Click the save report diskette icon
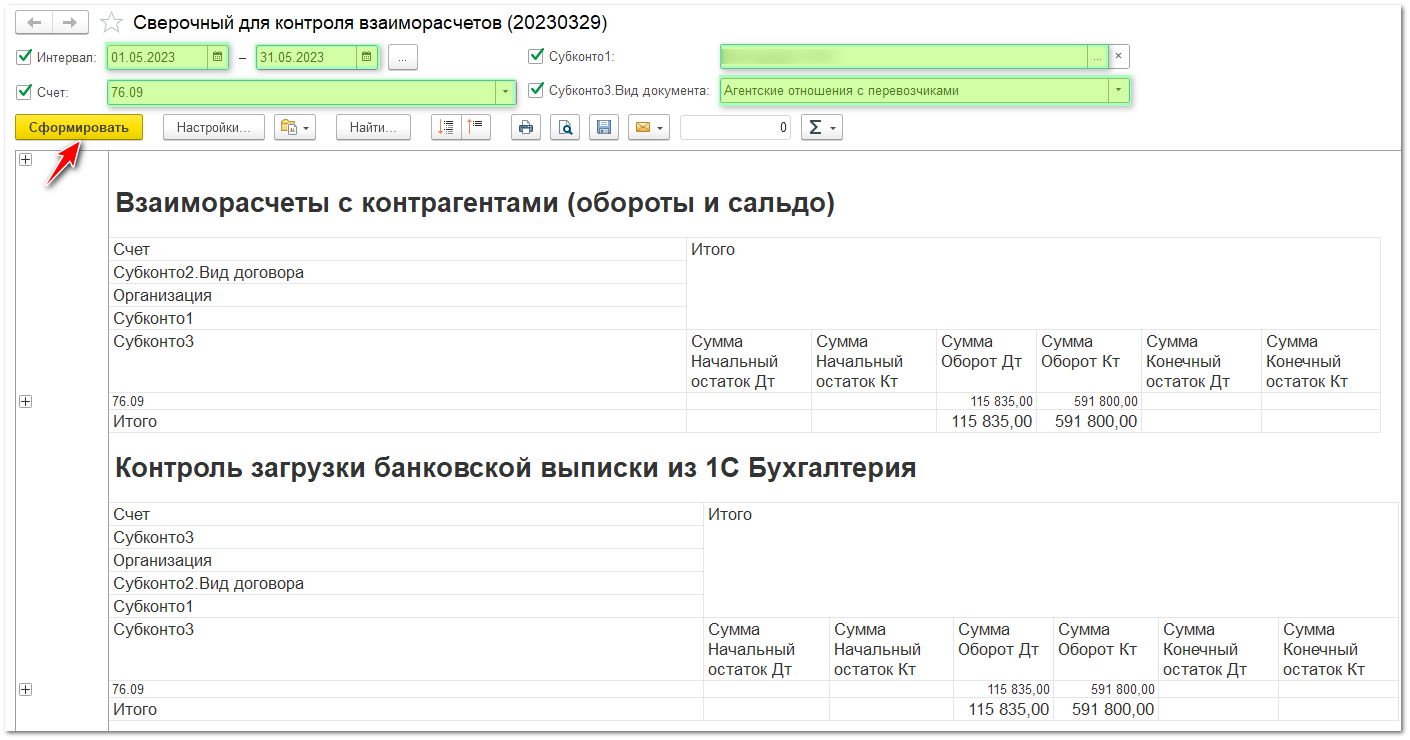1410x740 pixels. click(604, 128)
